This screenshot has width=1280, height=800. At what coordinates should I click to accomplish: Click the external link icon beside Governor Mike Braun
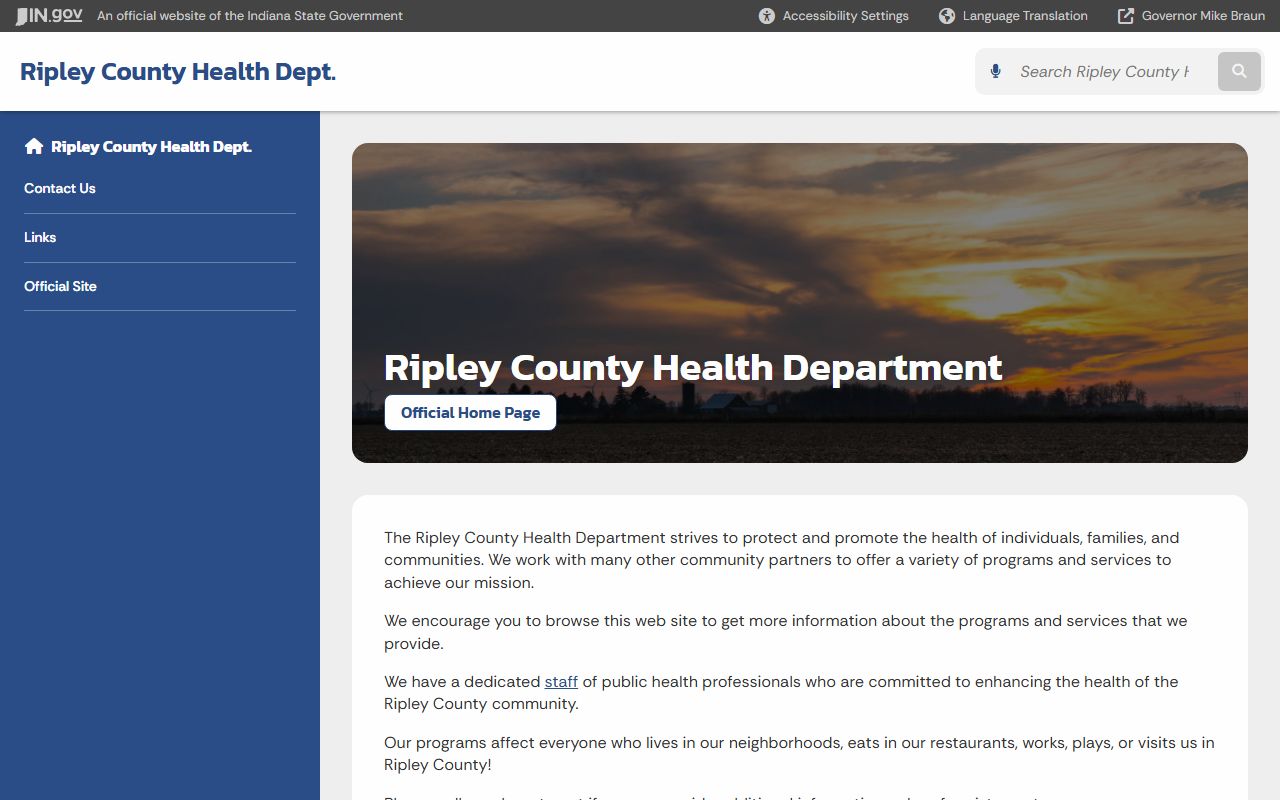point(1126,16)
